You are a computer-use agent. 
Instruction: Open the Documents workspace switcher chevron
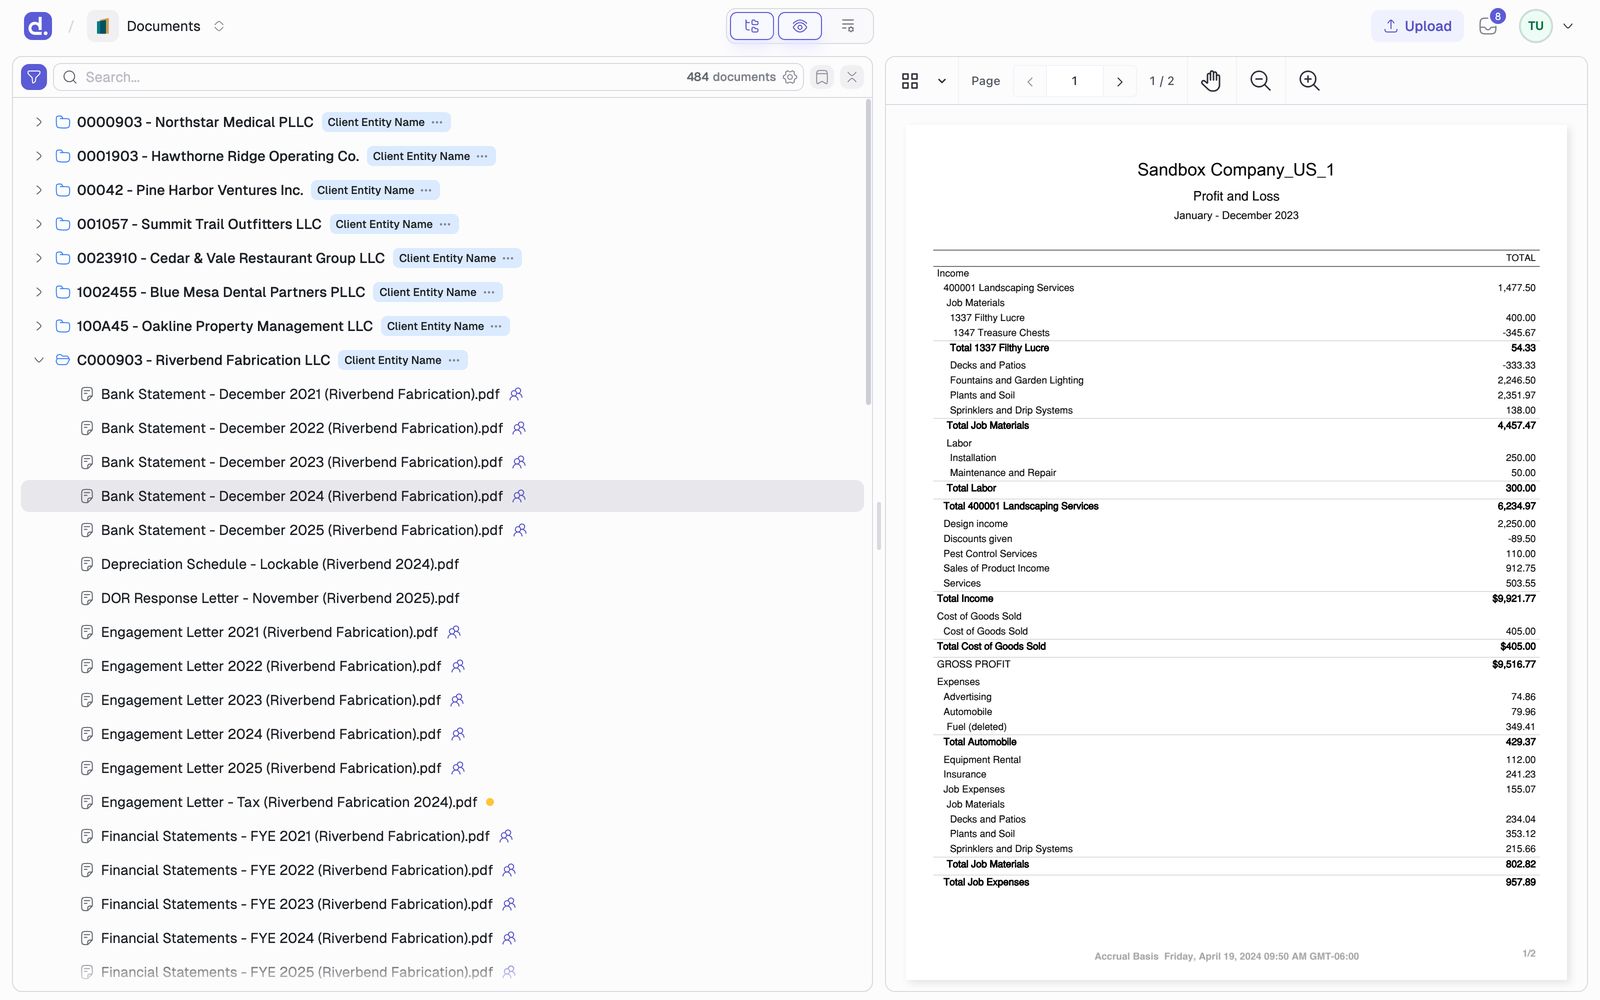(x=219, y=26)
